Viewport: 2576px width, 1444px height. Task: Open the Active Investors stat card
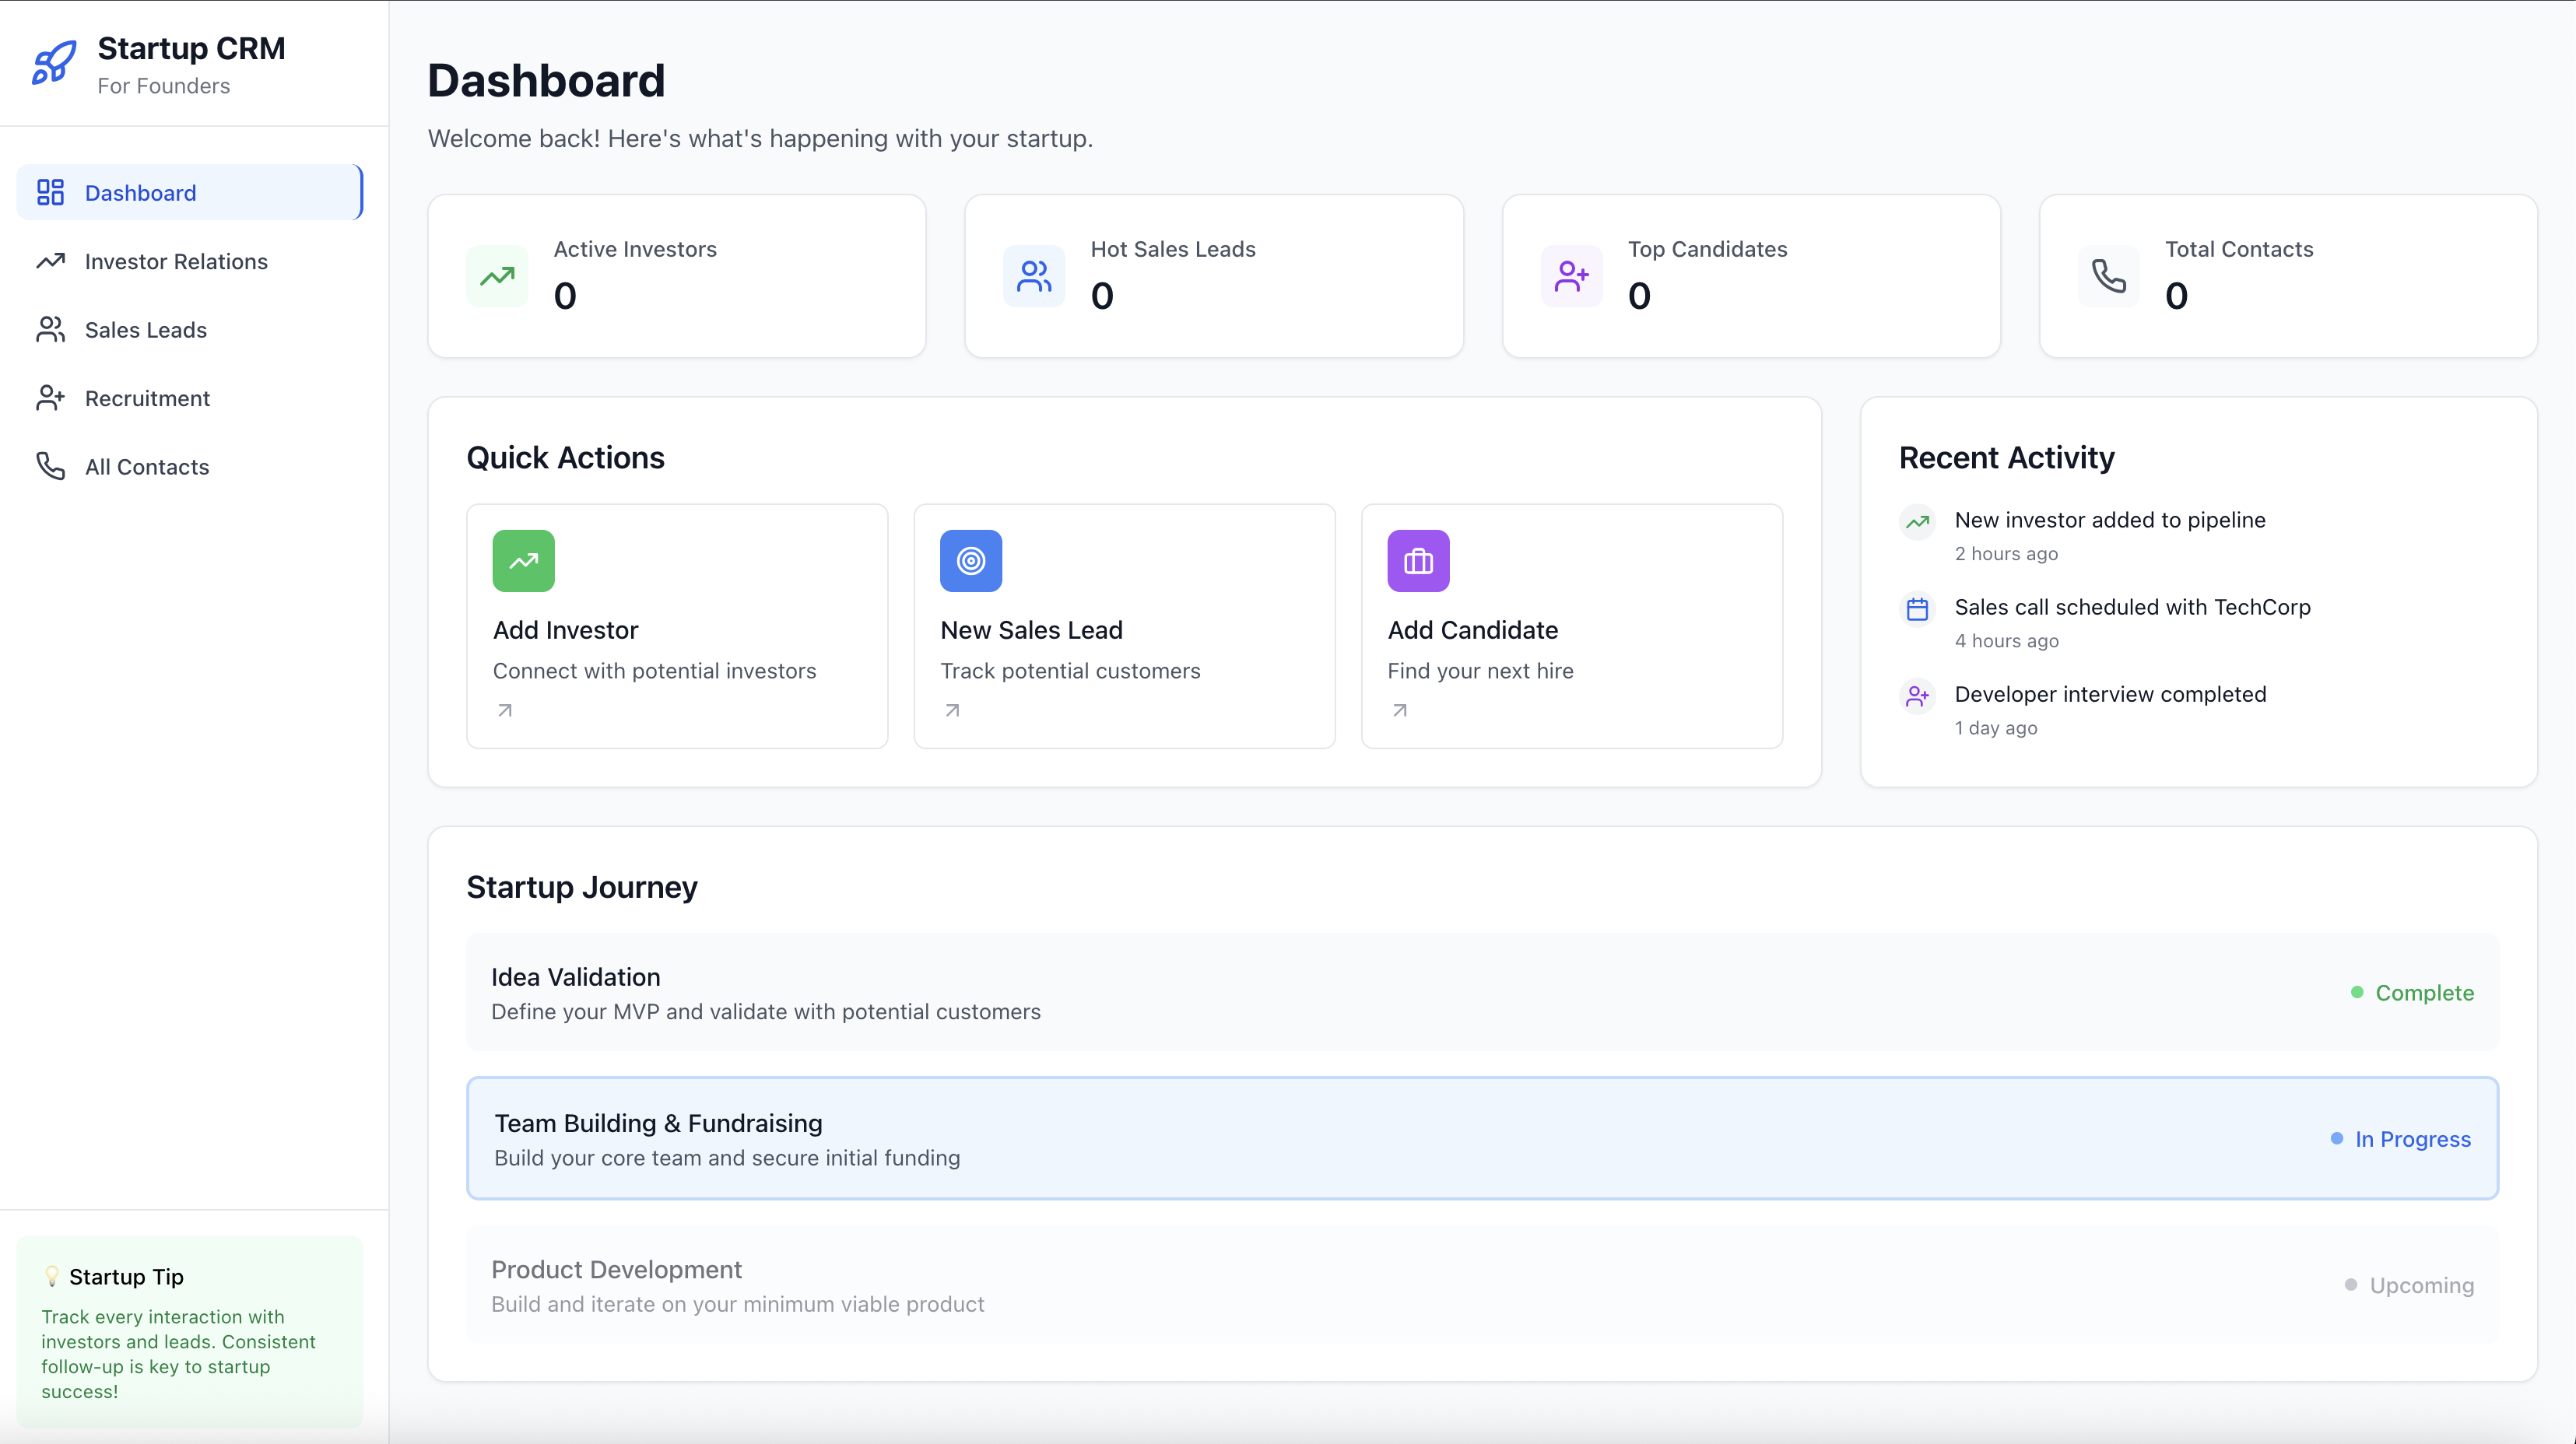coord(677,276)
